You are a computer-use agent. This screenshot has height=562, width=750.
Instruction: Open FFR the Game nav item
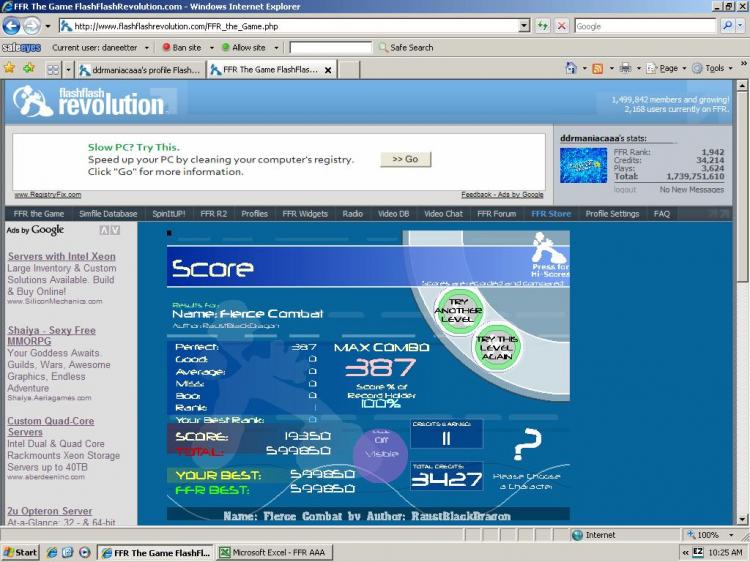[39, 214]
